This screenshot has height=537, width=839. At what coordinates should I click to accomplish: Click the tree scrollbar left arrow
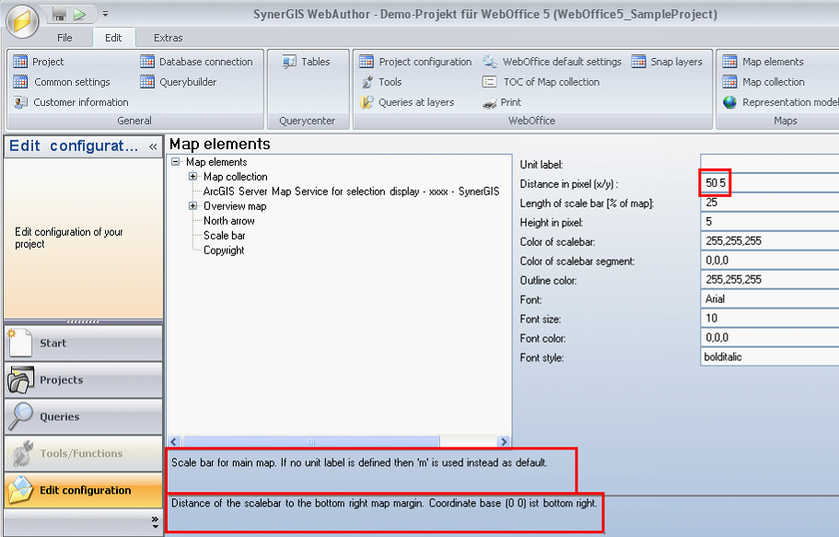[174, 442]
